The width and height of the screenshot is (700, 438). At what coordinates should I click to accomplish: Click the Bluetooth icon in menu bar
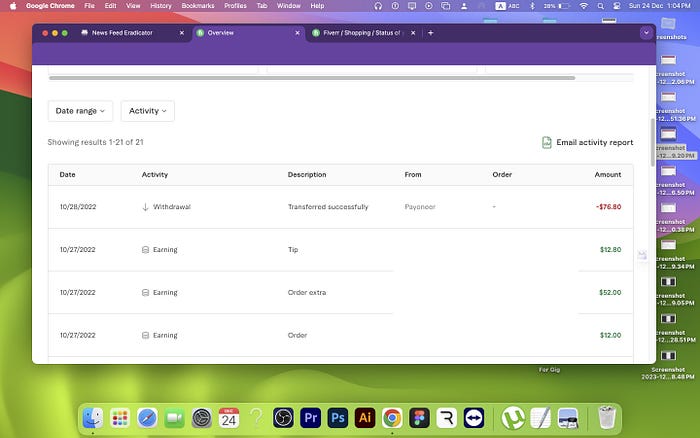(532, 6)
